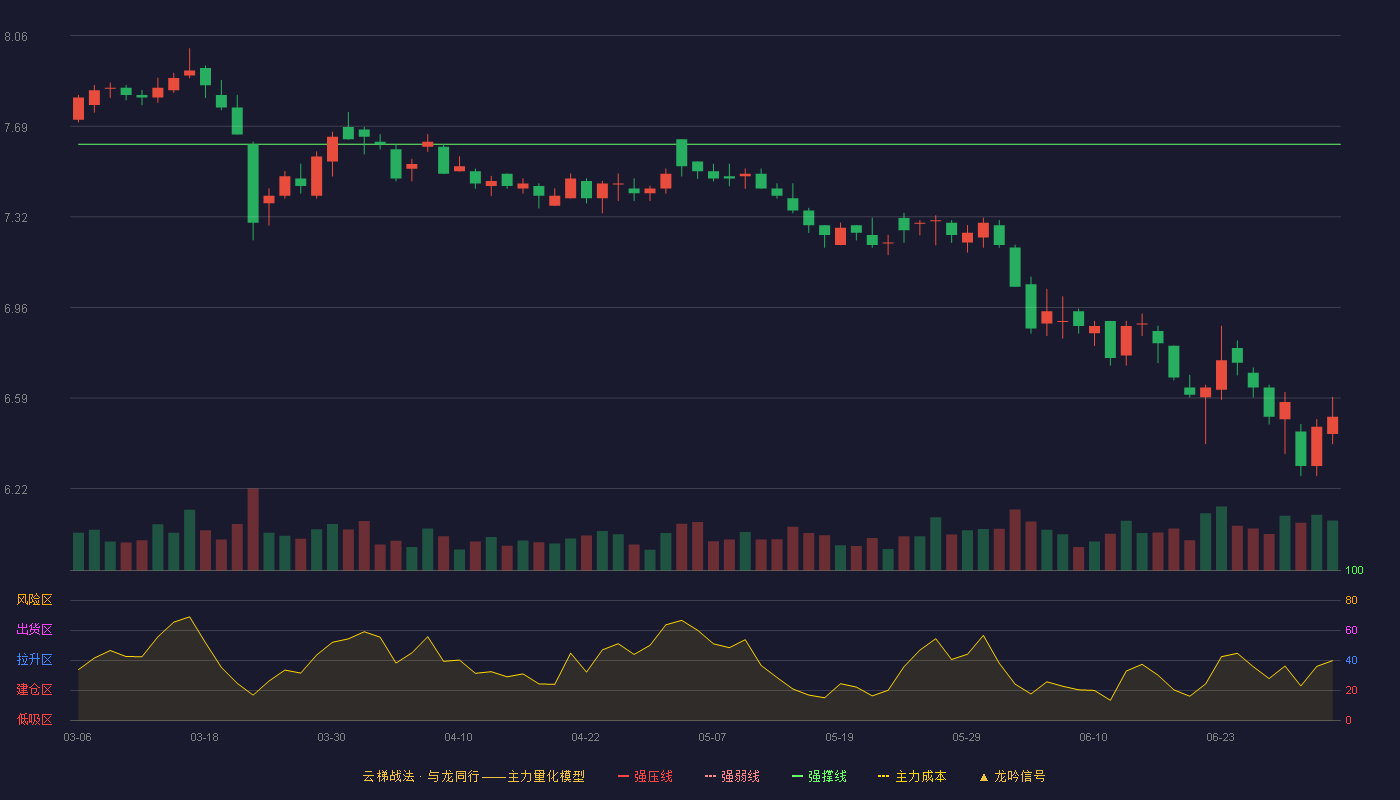The height and width of the screenshot is (800, 1400).
Task: Click the 风险区 zone label
Action: 34,600
